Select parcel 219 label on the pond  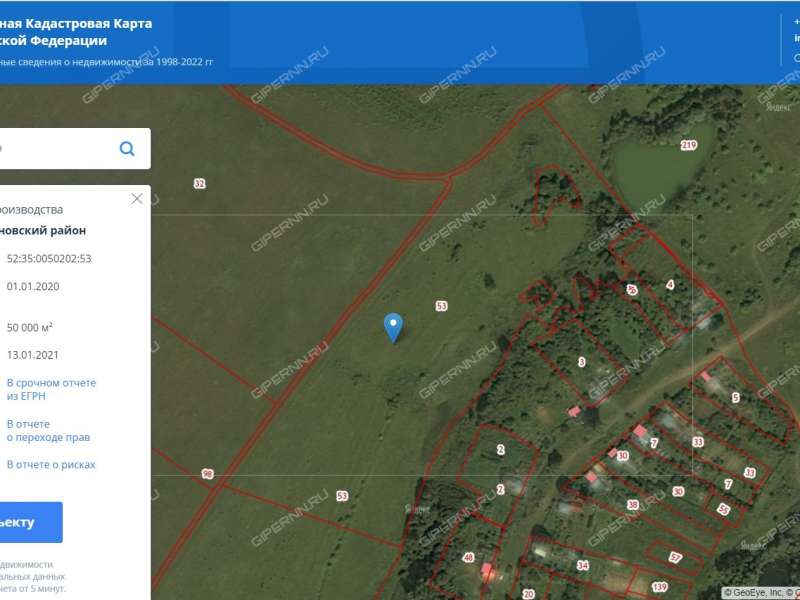[x=688, y=146]
